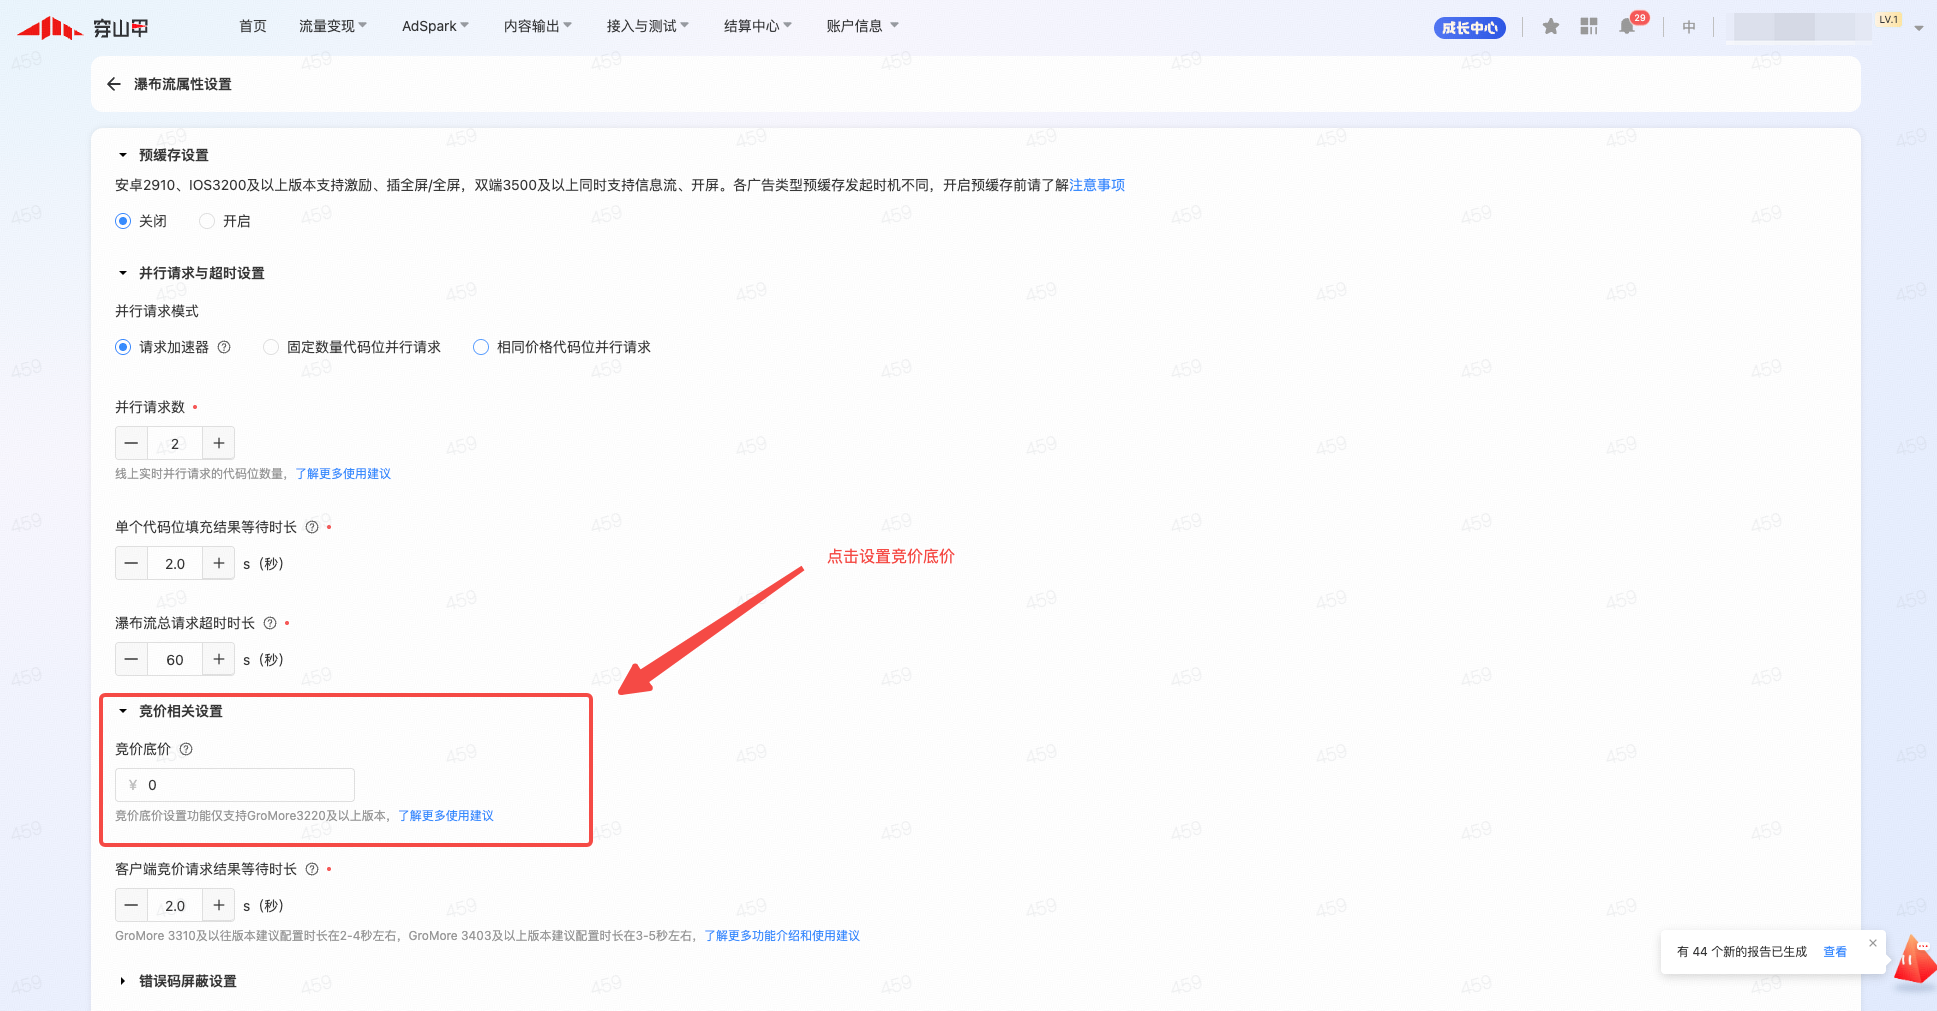The width and height of the screenshot is (1937, 1011).
Task: Select the 开启 pre-cache radio button
Action: 207,221
